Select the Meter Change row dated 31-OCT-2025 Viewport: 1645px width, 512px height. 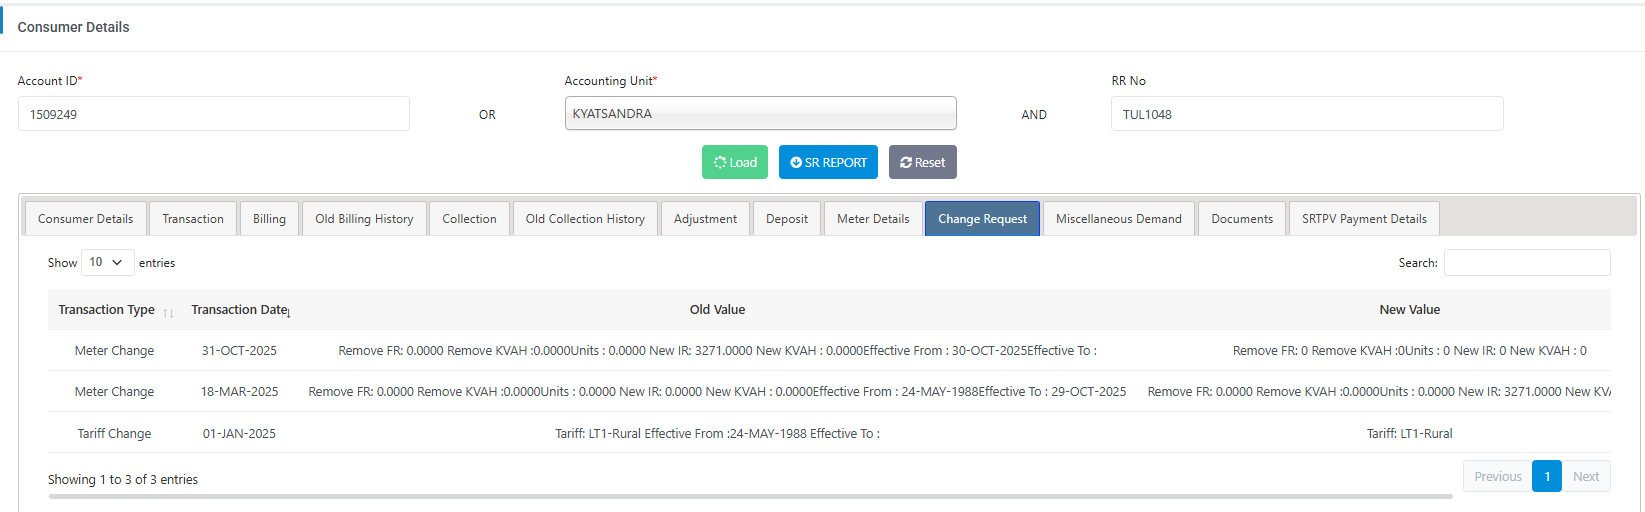click(x=829, y=351)
